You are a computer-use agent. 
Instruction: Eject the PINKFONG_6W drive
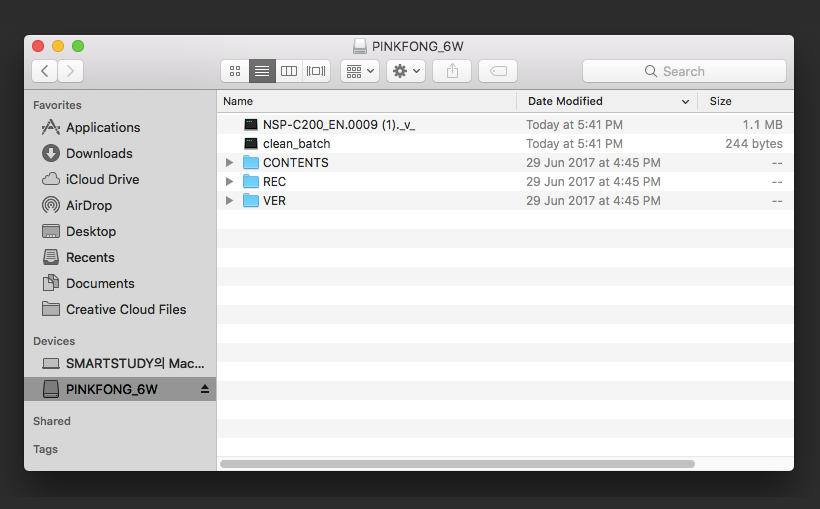point(204,389)
